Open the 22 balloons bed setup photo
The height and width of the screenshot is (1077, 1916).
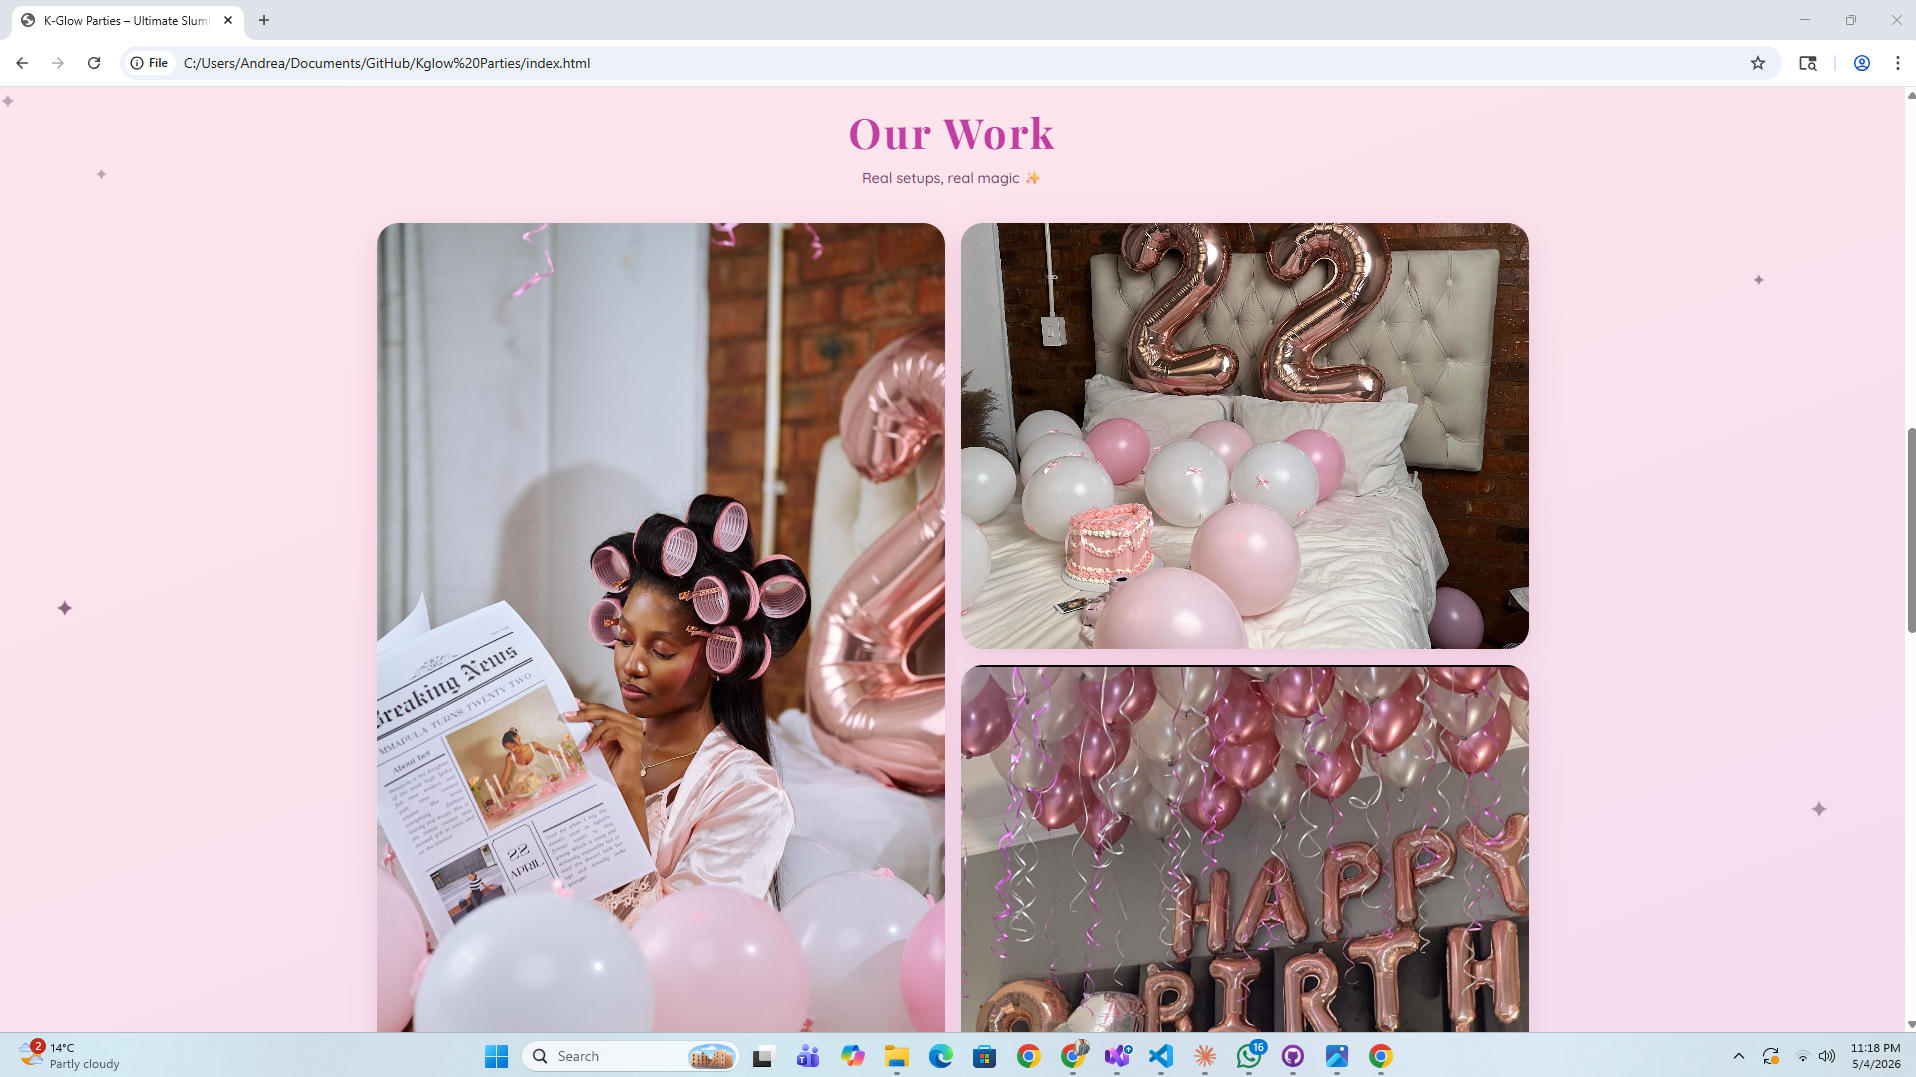(1245, 436)
